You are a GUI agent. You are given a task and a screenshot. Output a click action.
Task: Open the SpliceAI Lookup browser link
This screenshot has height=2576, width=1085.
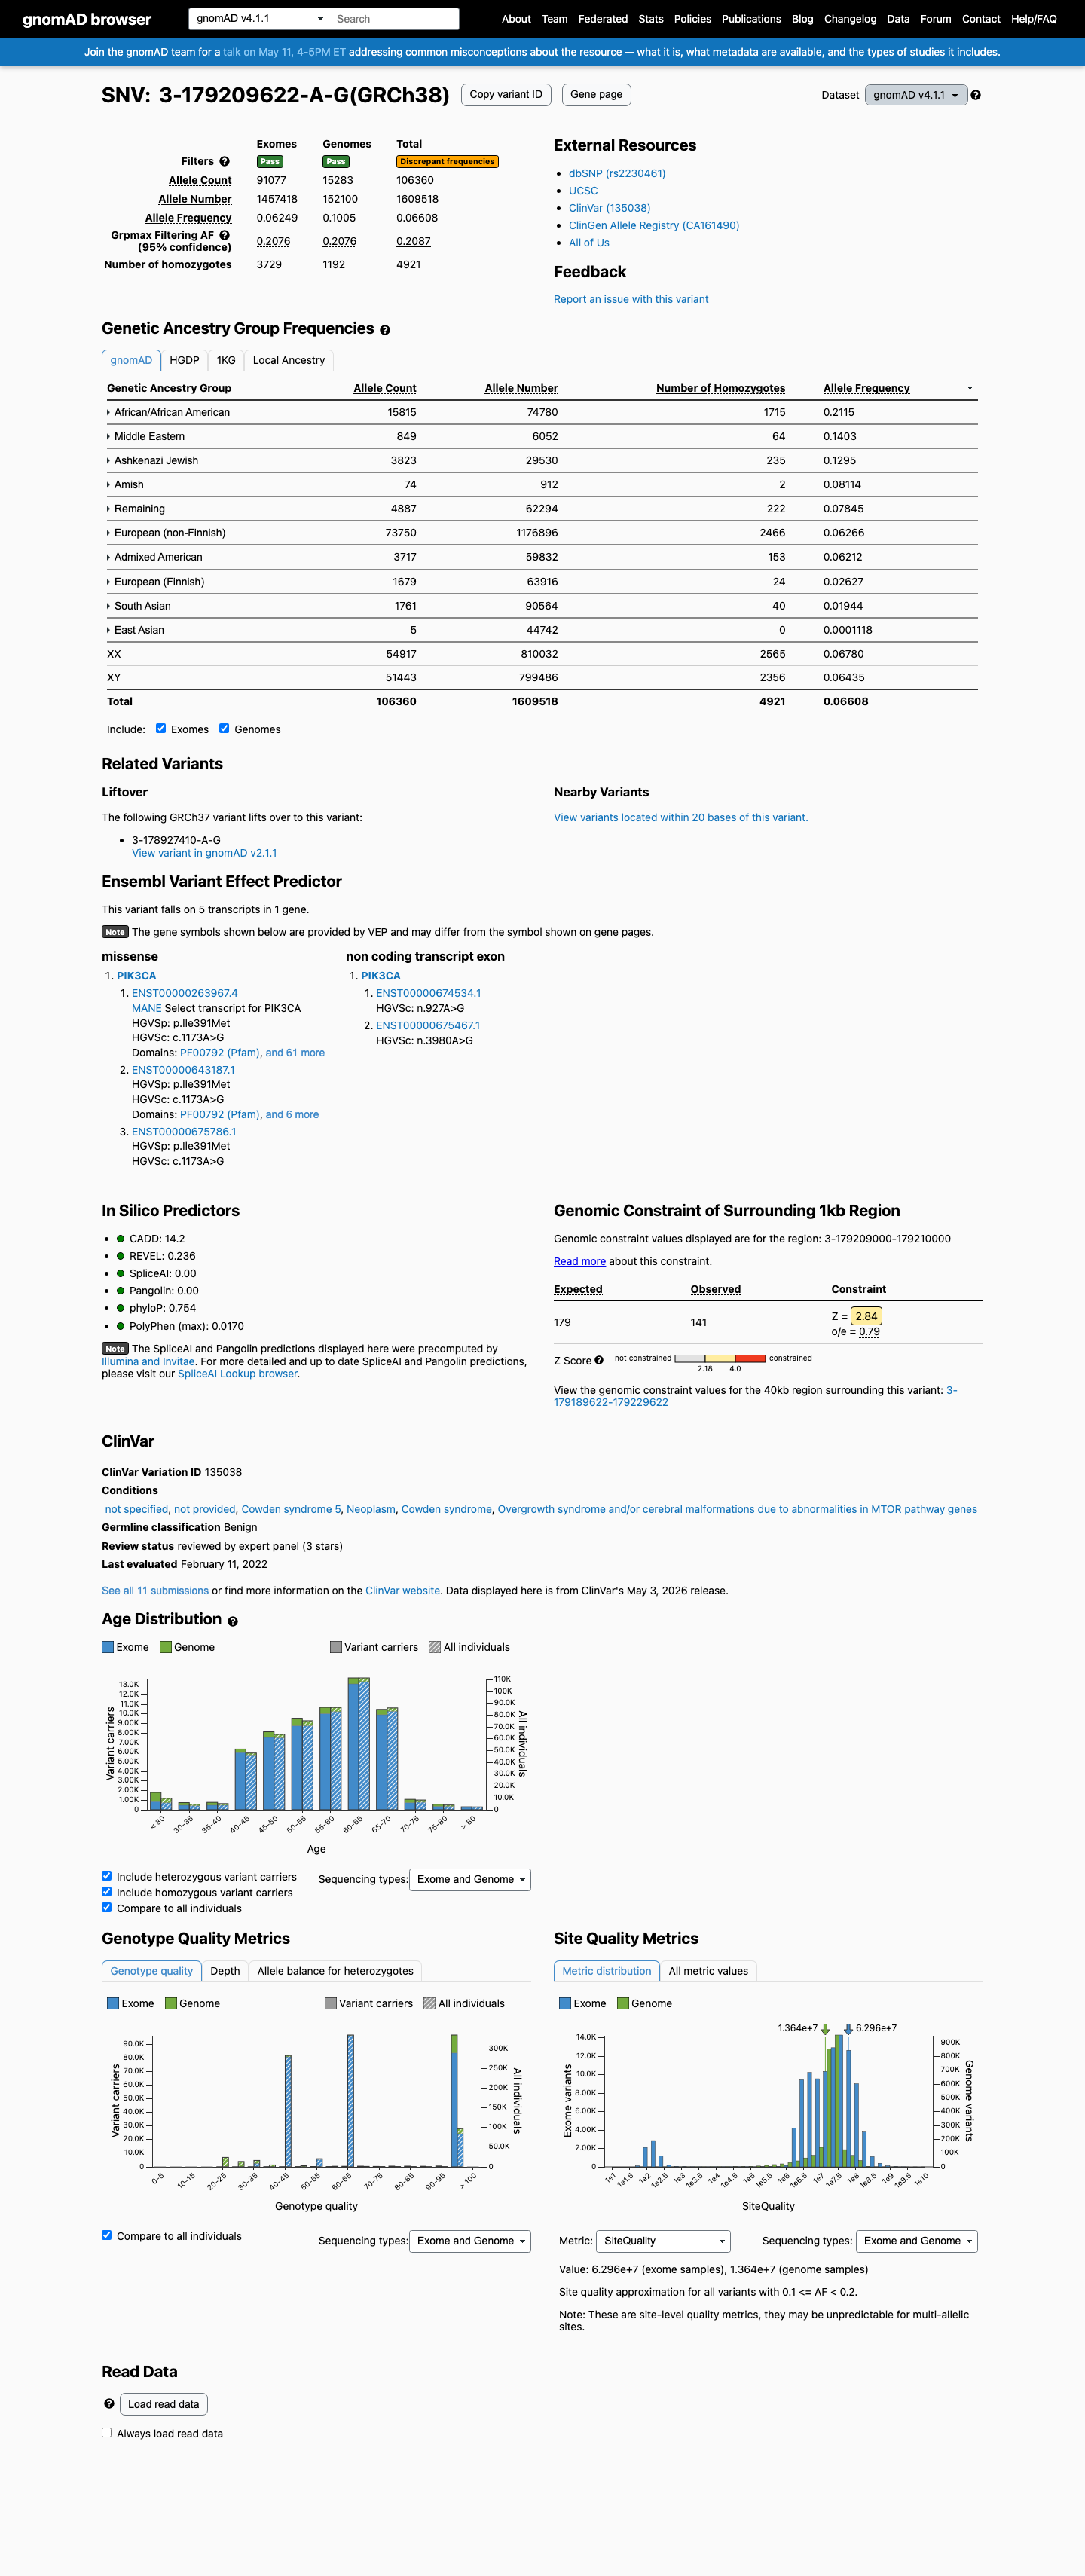tap(237, 1374)
